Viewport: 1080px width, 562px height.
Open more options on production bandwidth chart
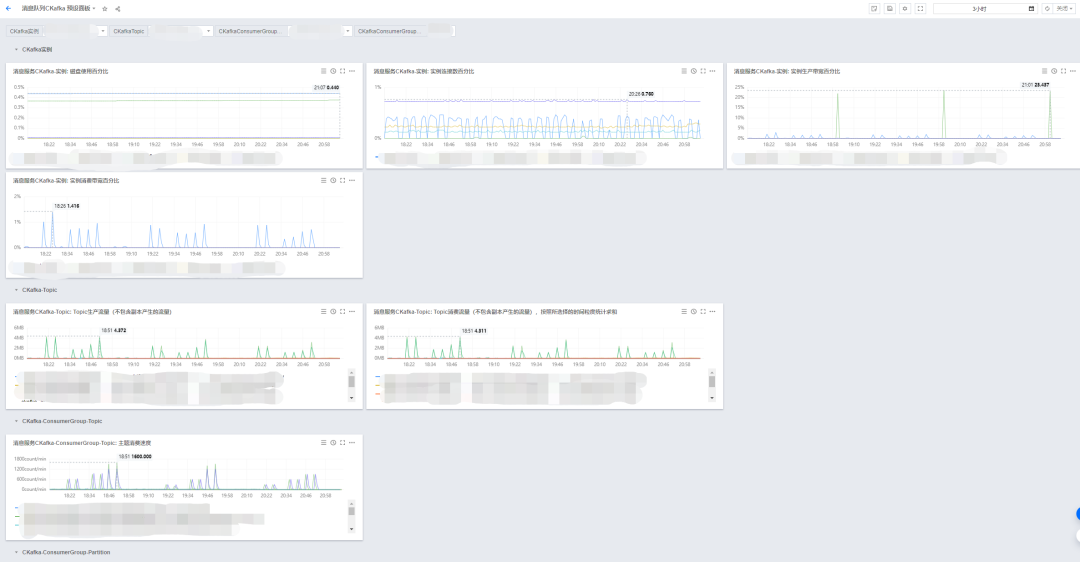(x=1073, y=71)
